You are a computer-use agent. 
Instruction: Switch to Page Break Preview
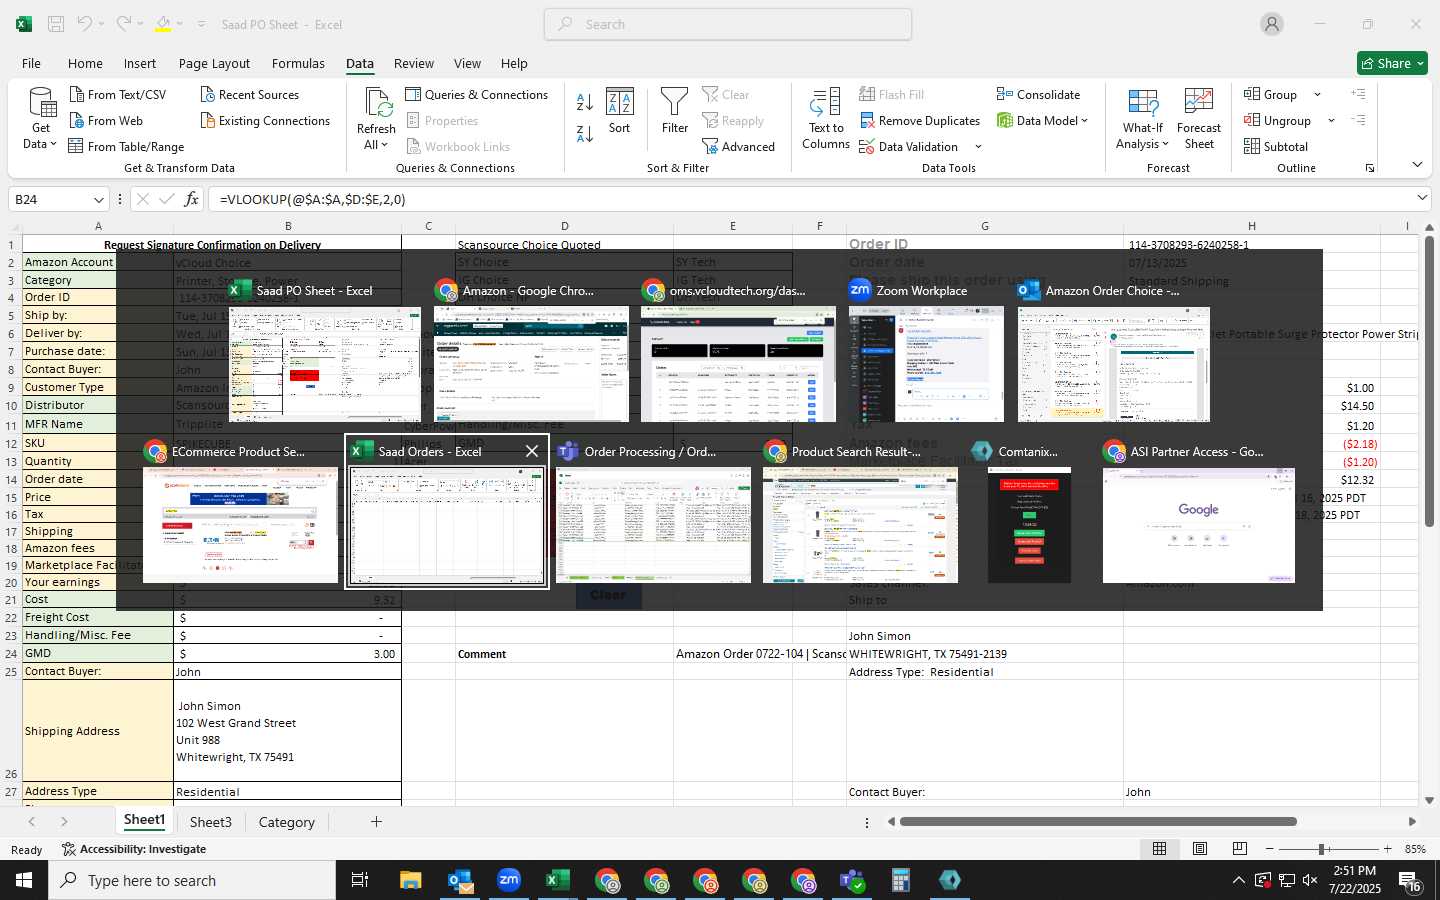[1240, 849]
